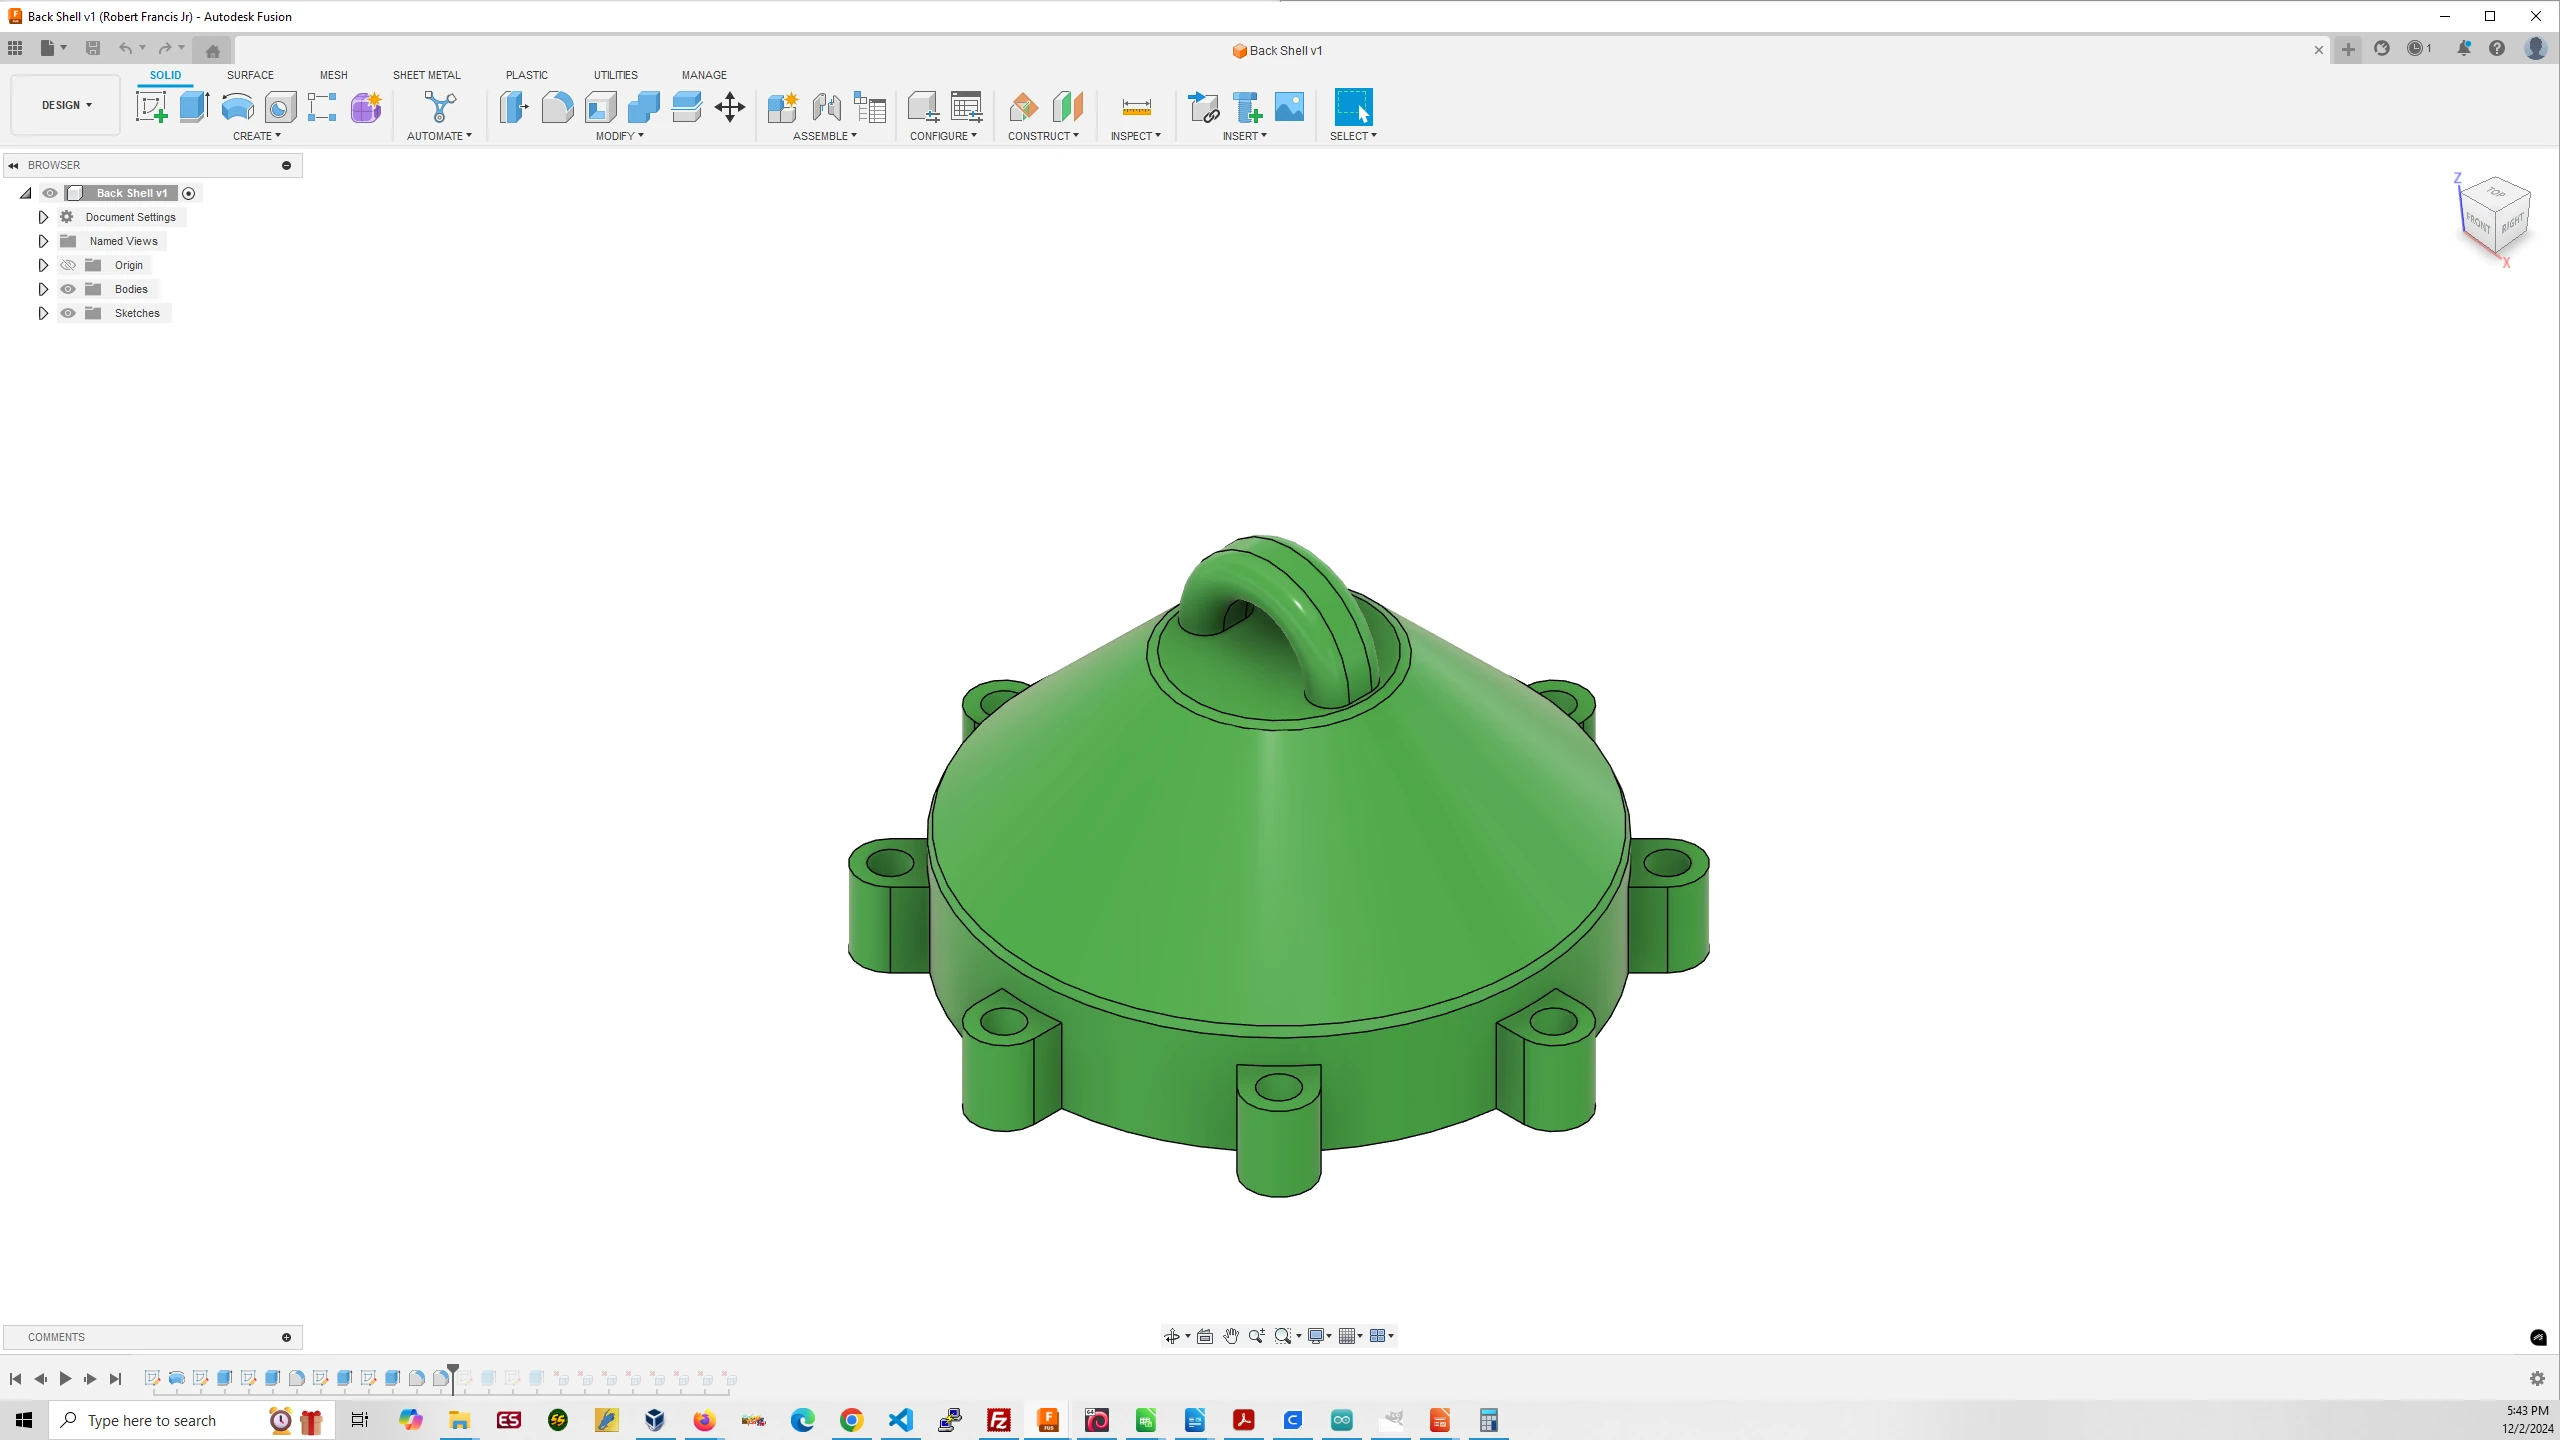Open the Create Form tool

point(366,107)
